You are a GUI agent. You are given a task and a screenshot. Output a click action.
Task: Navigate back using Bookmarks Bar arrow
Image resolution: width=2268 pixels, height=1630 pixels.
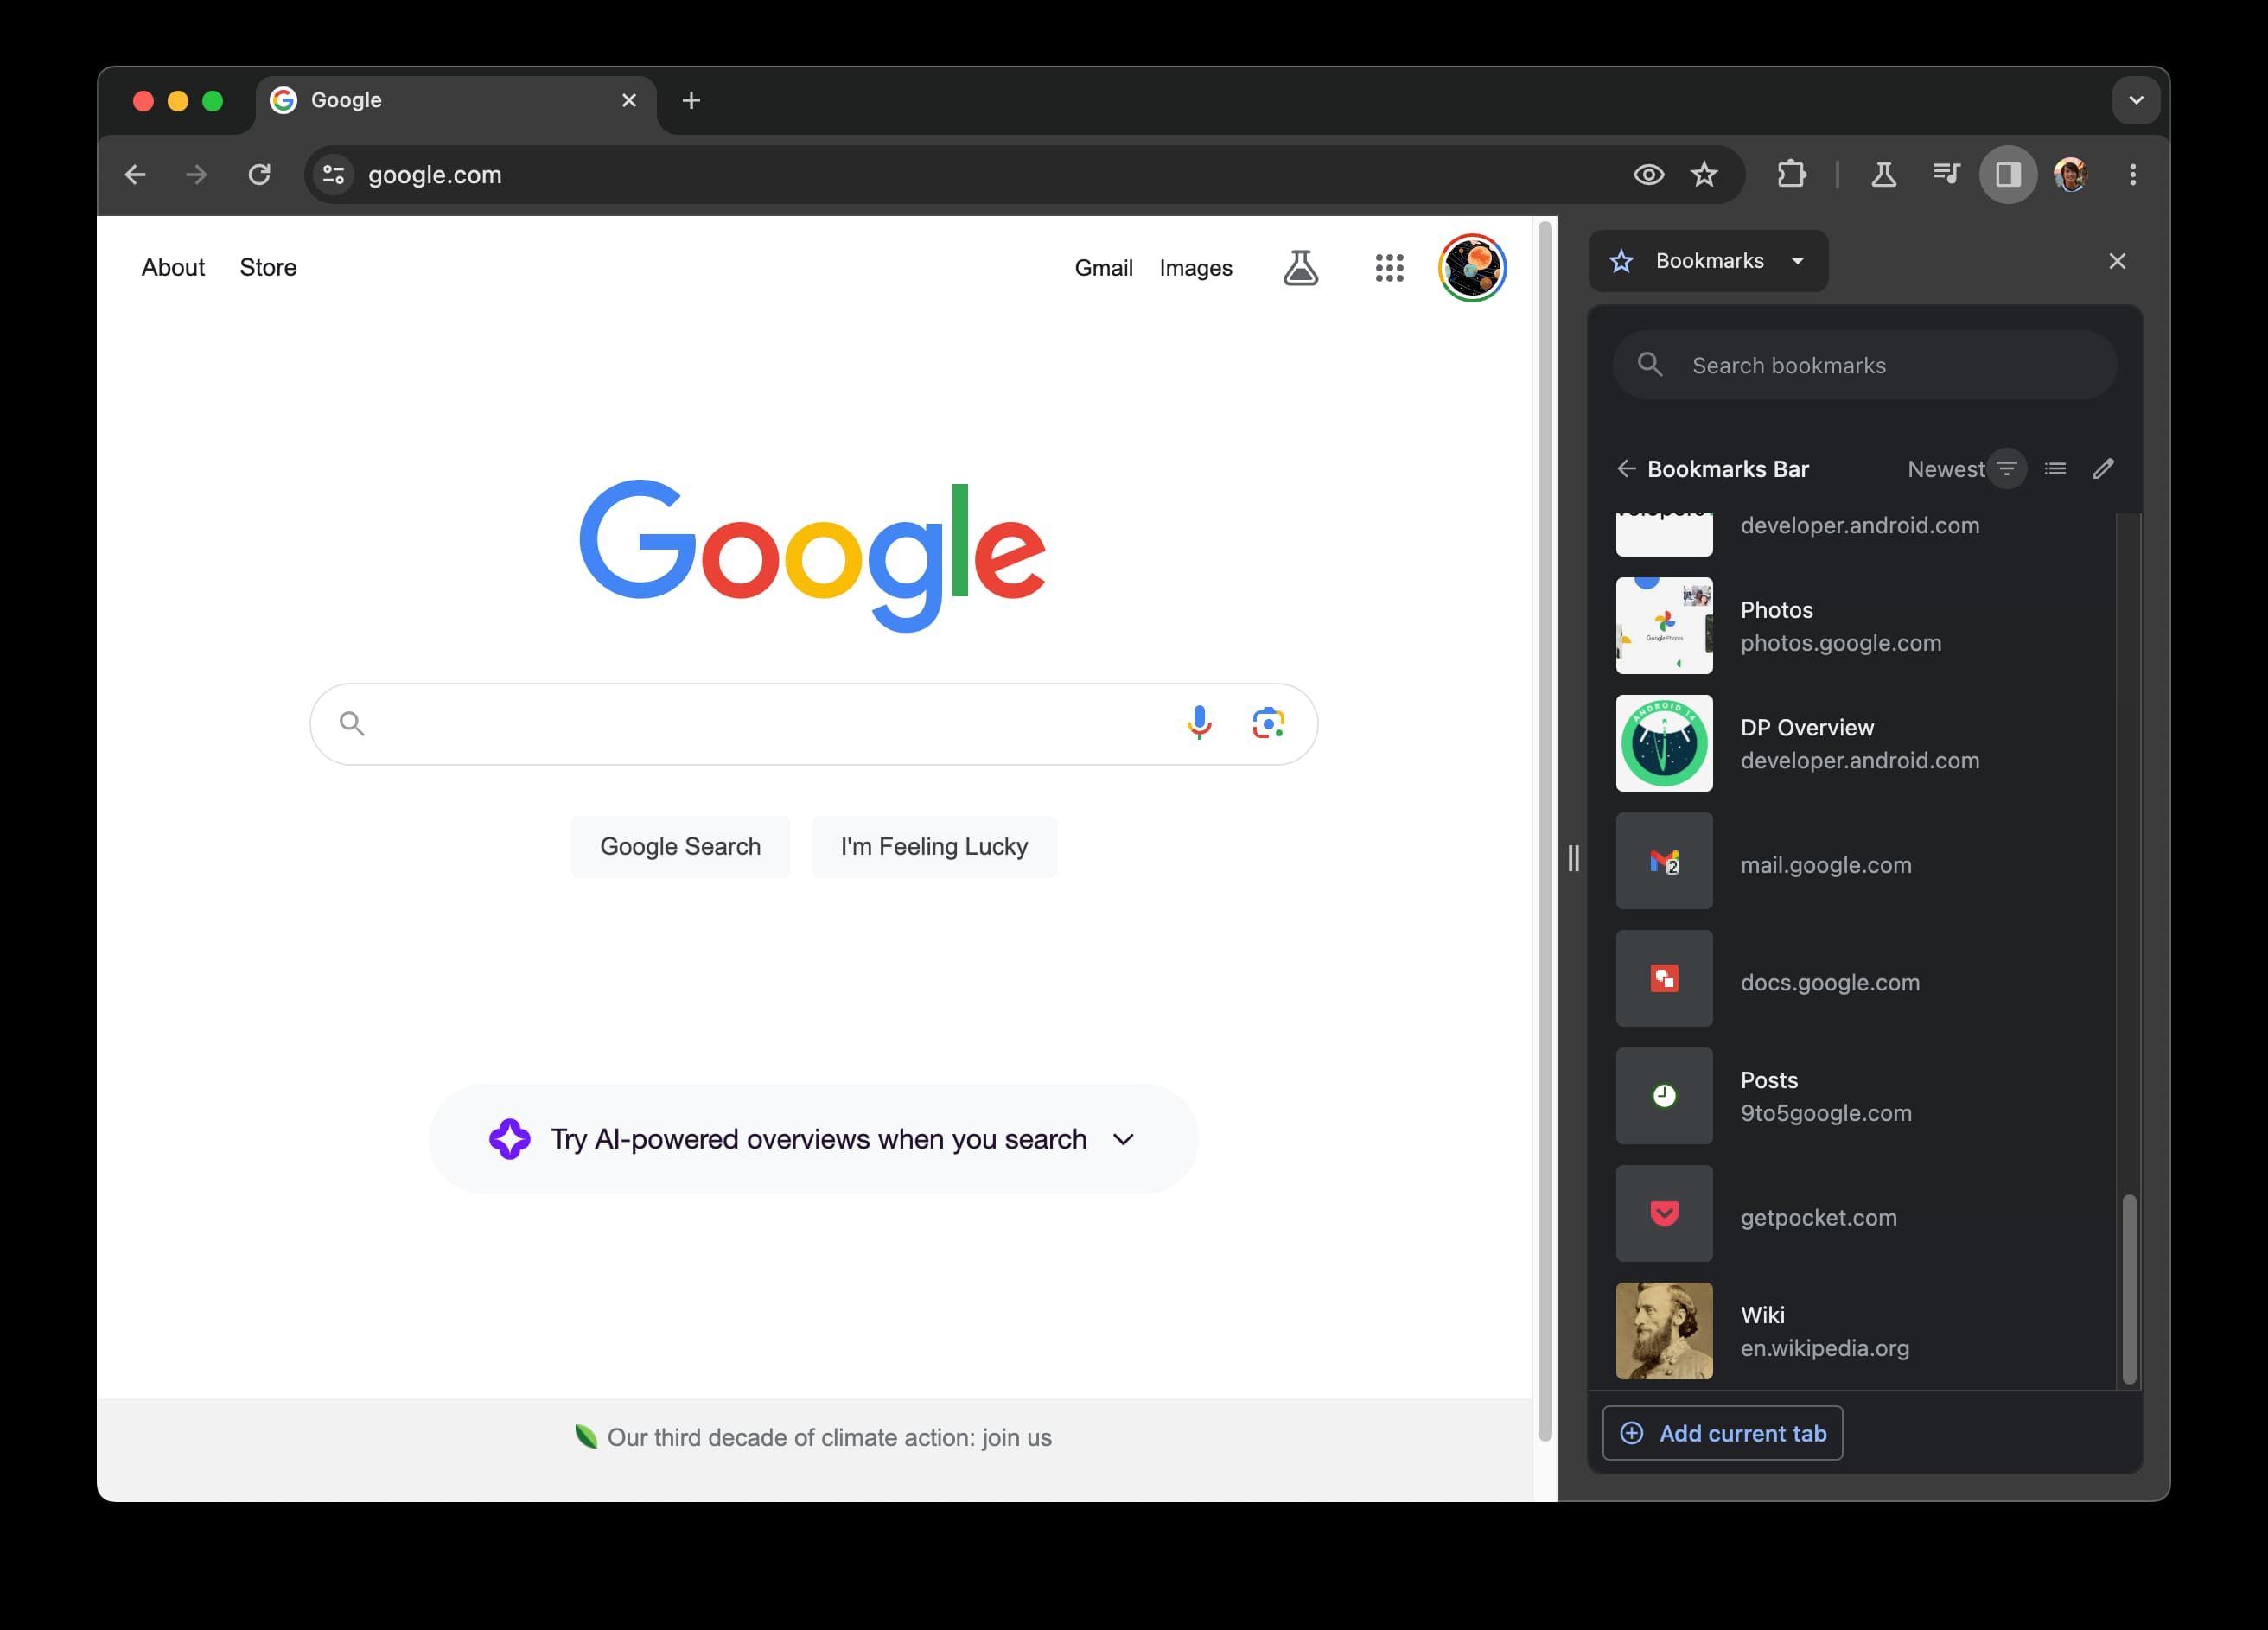(1627, 468)
